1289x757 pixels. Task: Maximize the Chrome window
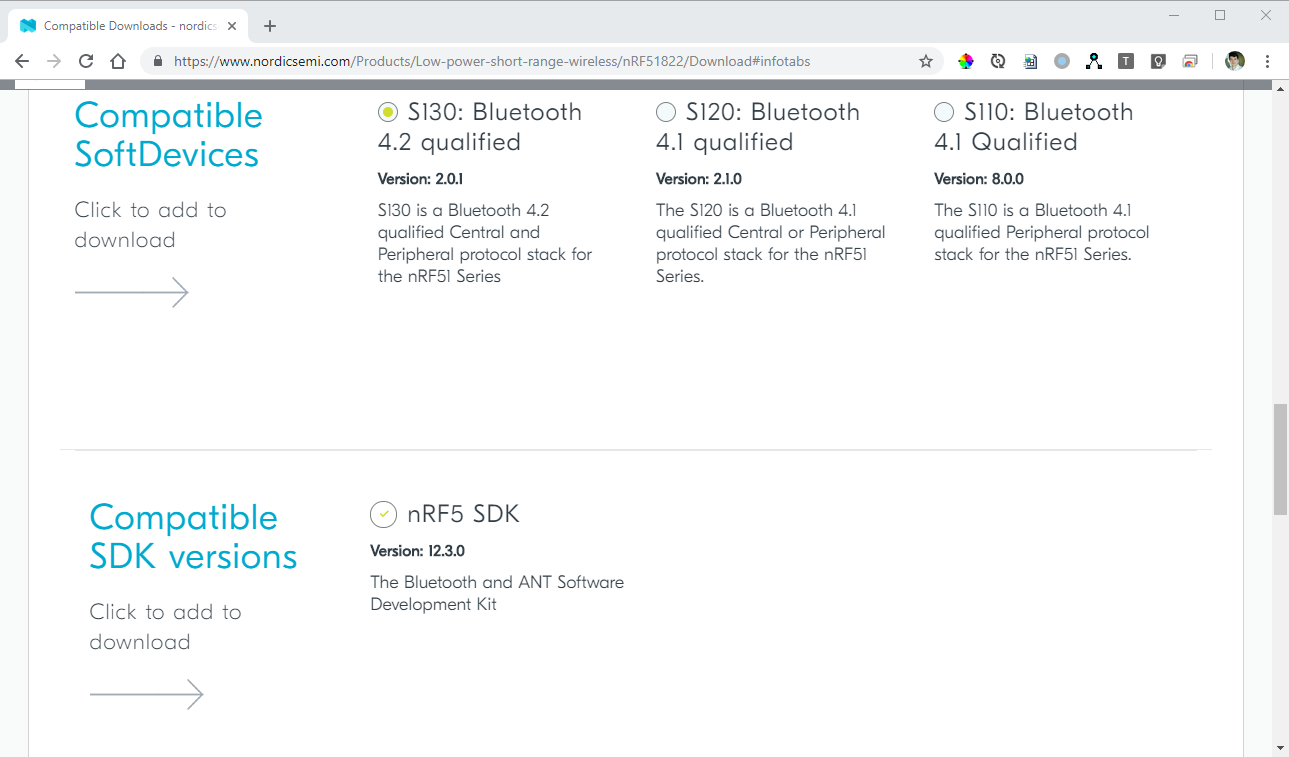coord(1220,15)
